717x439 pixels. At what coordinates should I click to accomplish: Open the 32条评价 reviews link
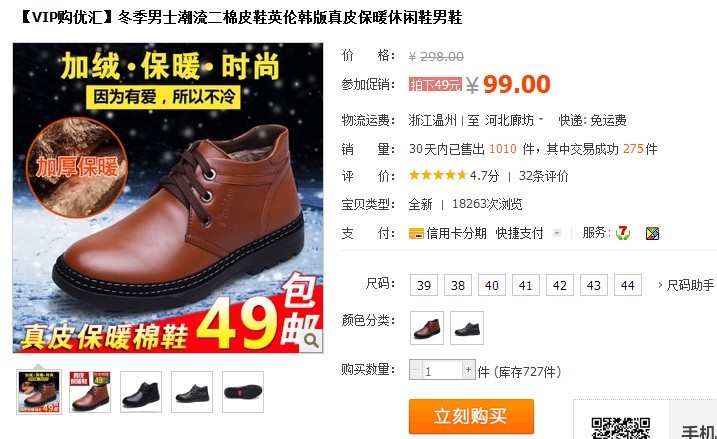click(x=543, y=176)
